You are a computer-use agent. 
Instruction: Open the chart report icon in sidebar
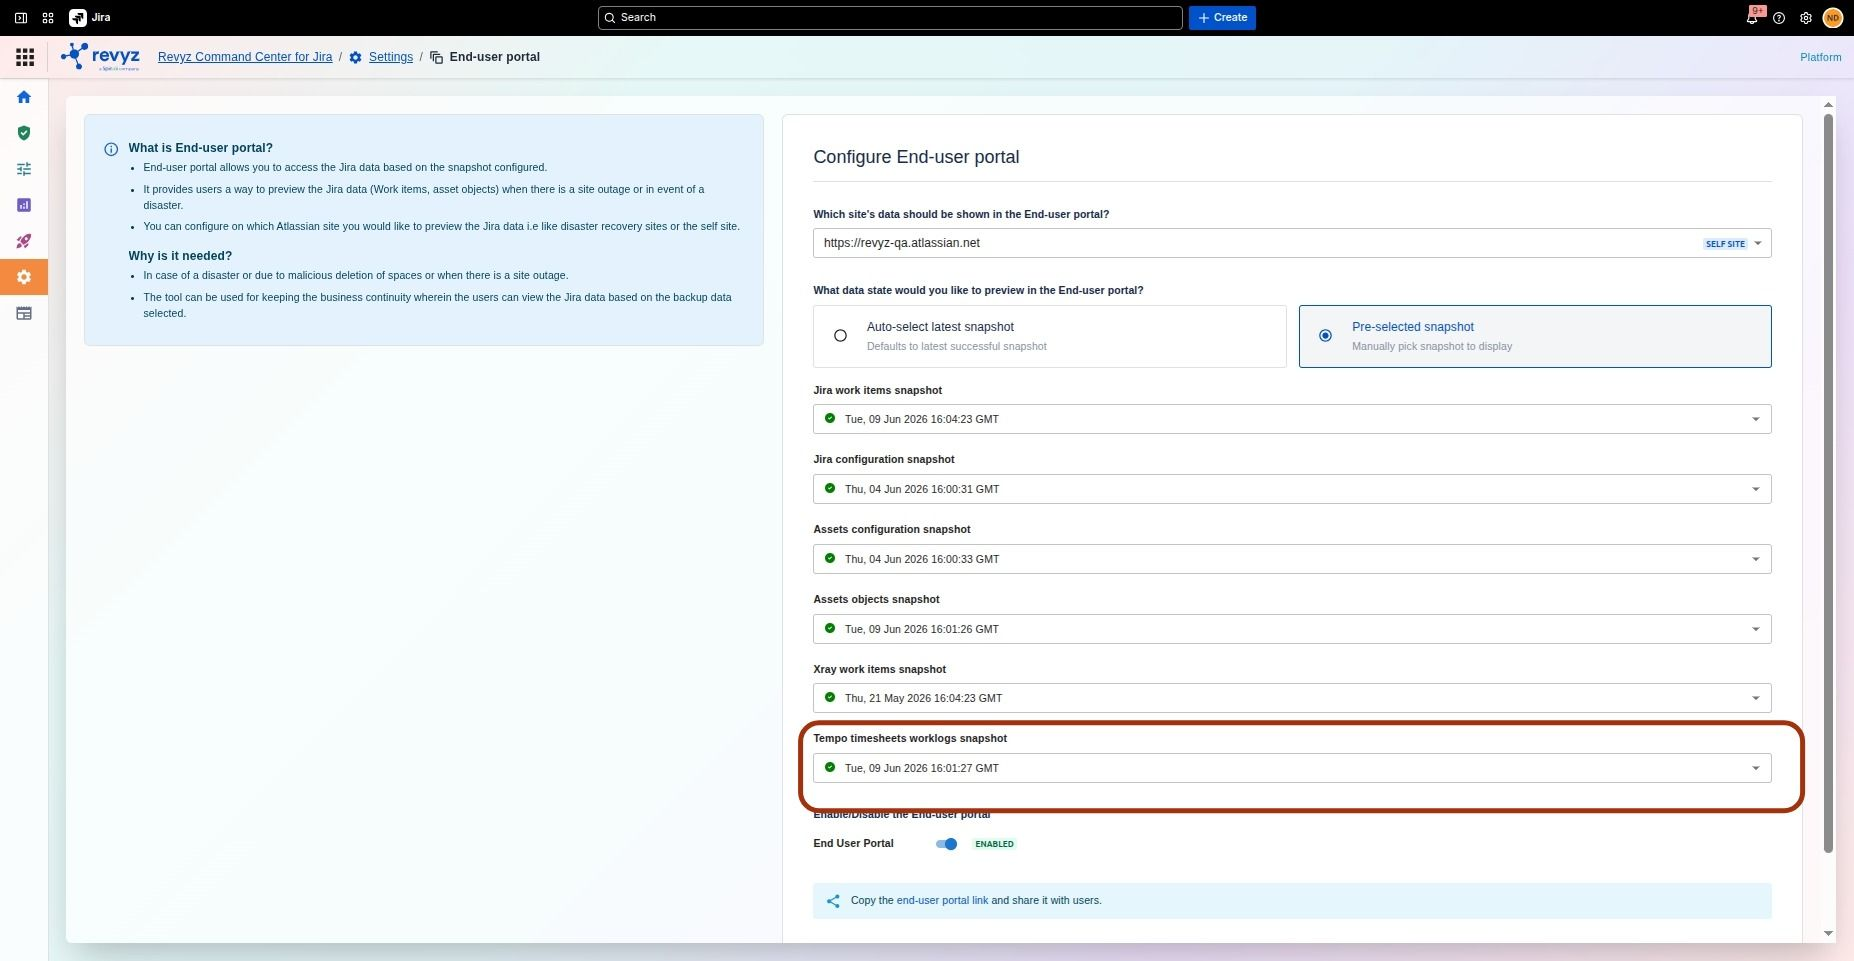click(24, 205)
